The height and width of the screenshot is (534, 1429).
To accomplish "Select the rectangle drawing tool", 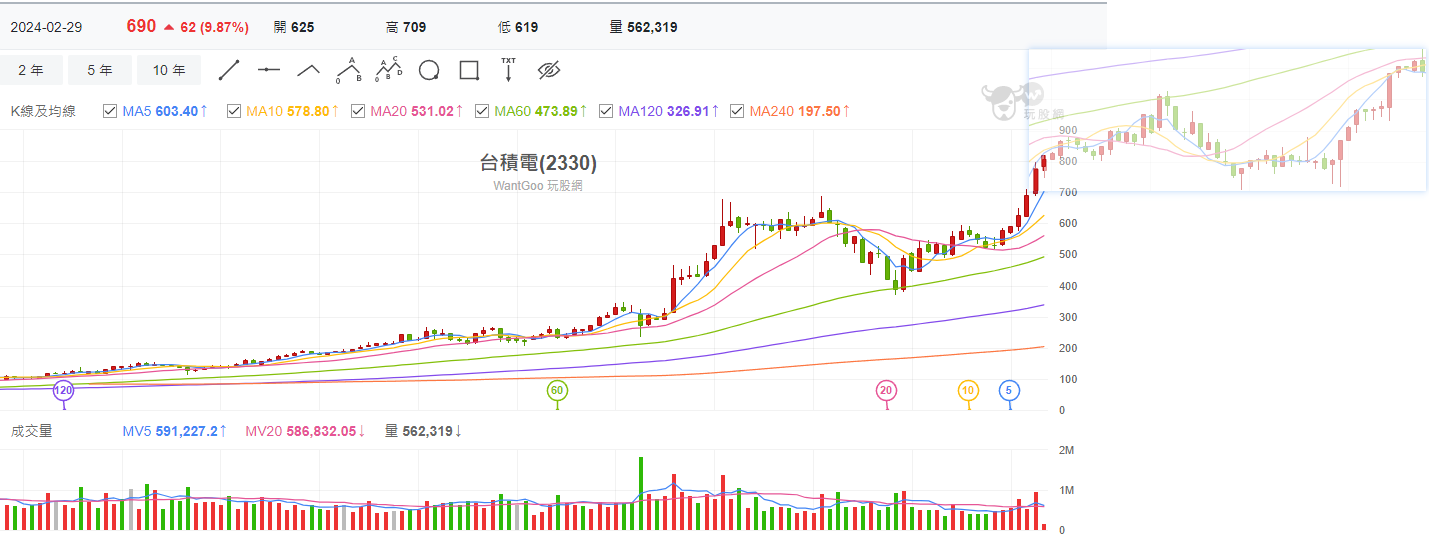I will click(469, 70).
